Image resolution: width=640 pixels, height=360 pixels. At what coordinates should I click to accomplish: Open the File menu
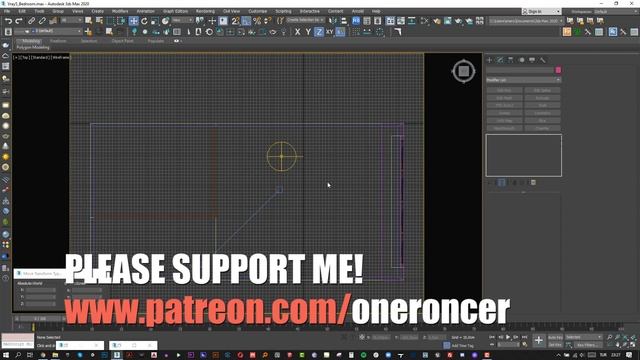7,11
